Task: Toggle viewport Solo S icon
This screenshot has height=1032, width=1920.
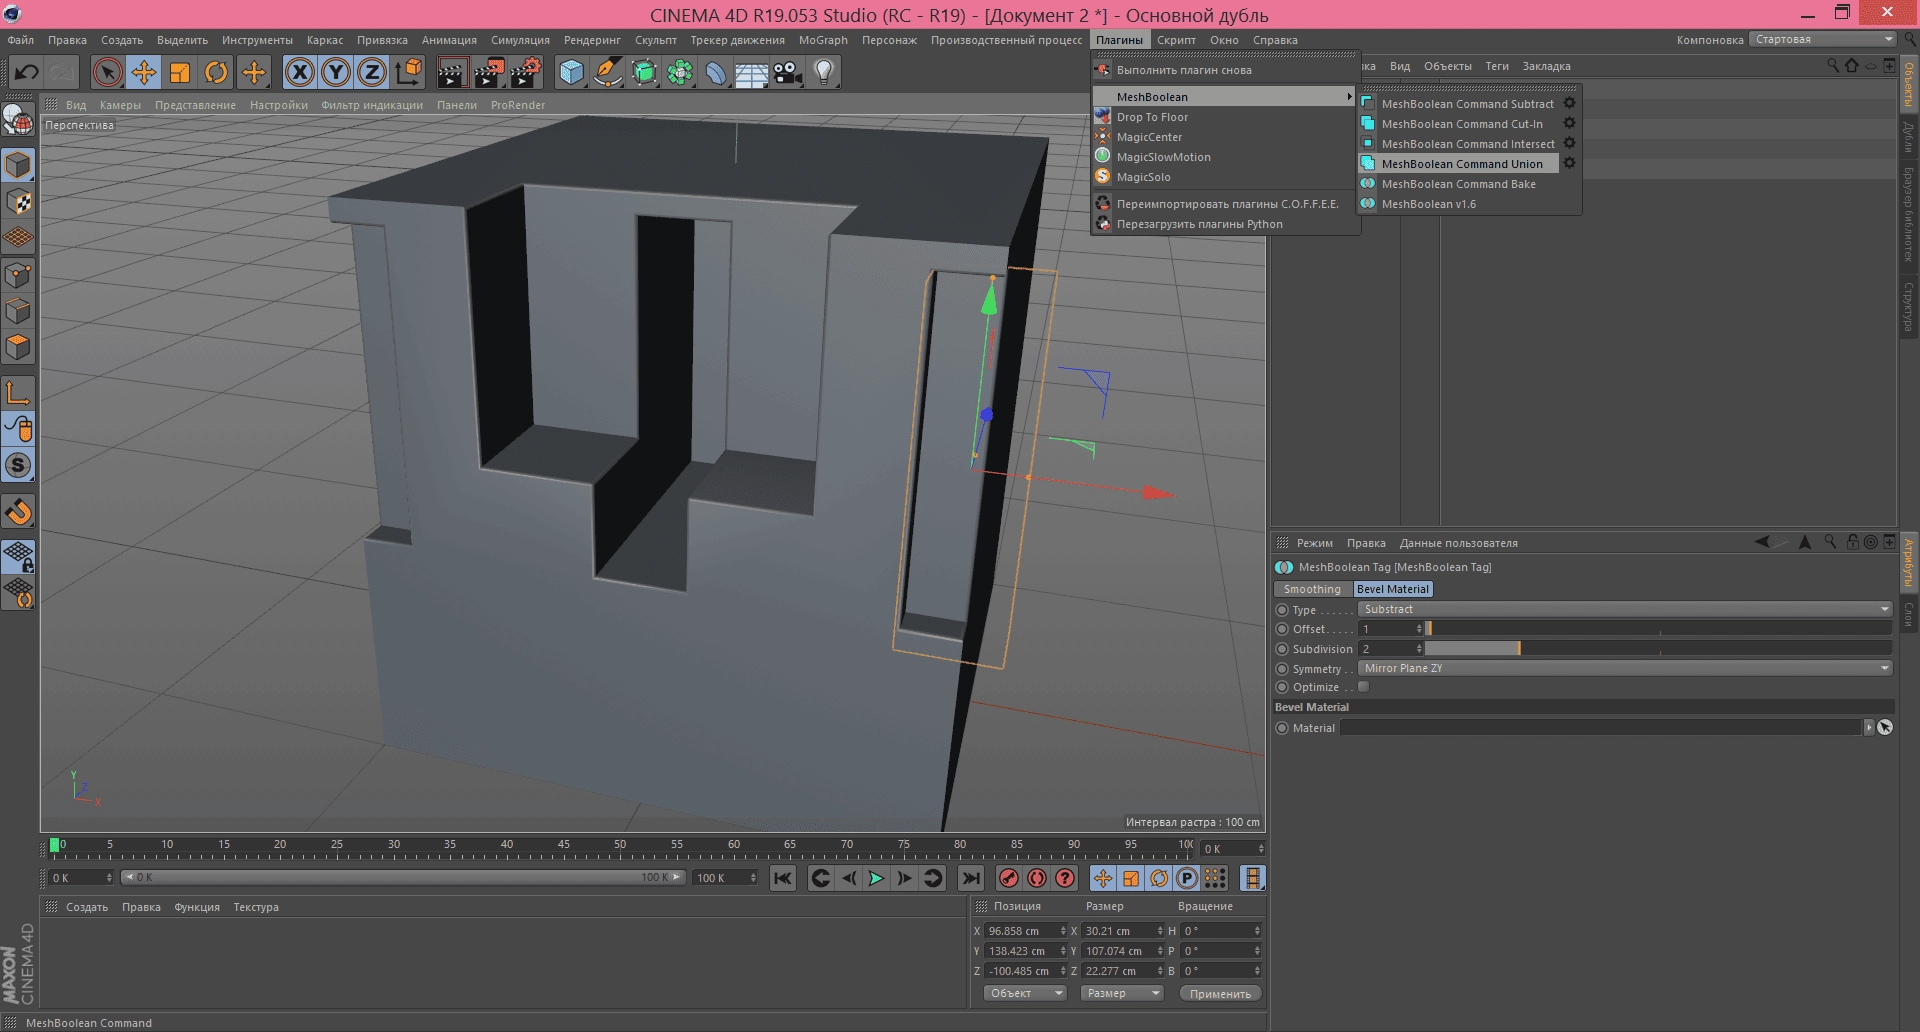Action: (x=19, y=465)
